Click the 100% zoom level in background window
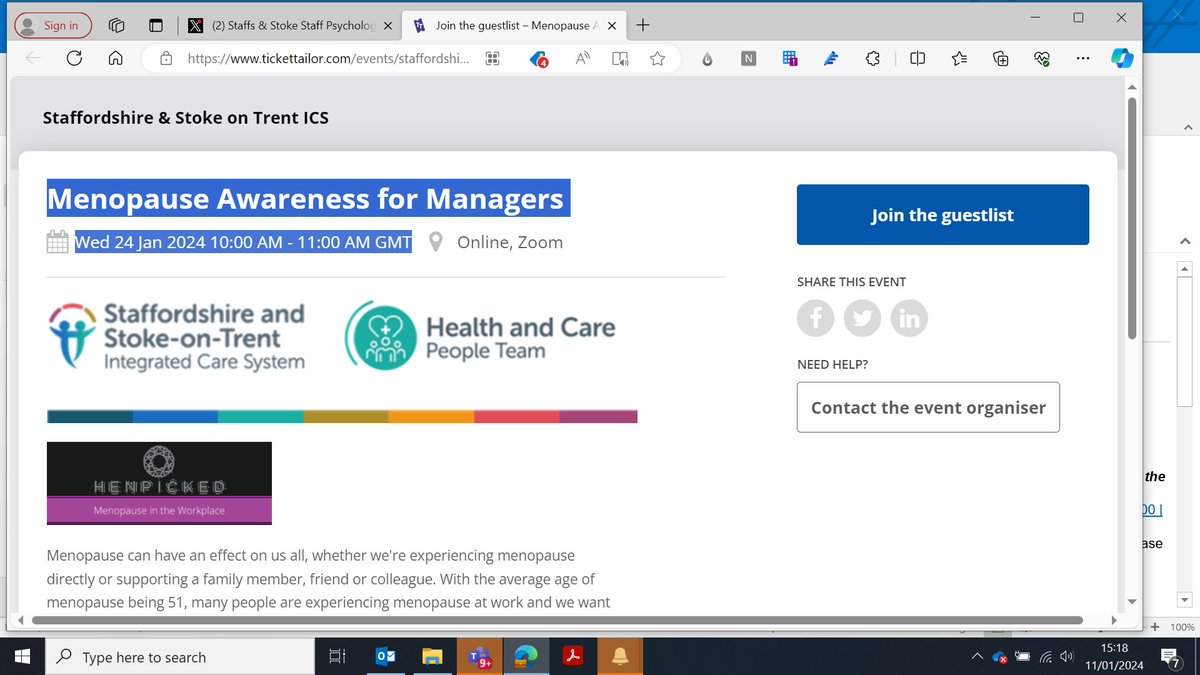The height and width of the screenshot is (675, 1200). click(x=1182, y=627)
